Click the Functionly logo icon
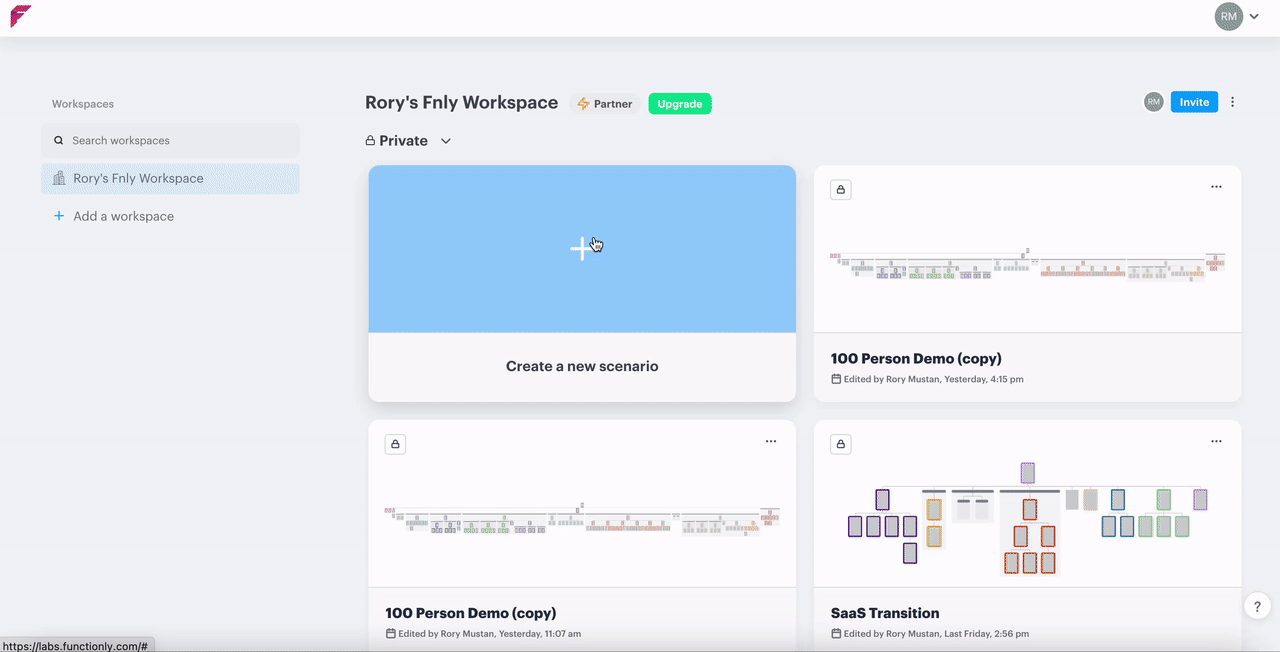This screenshot has width=1280, height=652. point(20,17)
